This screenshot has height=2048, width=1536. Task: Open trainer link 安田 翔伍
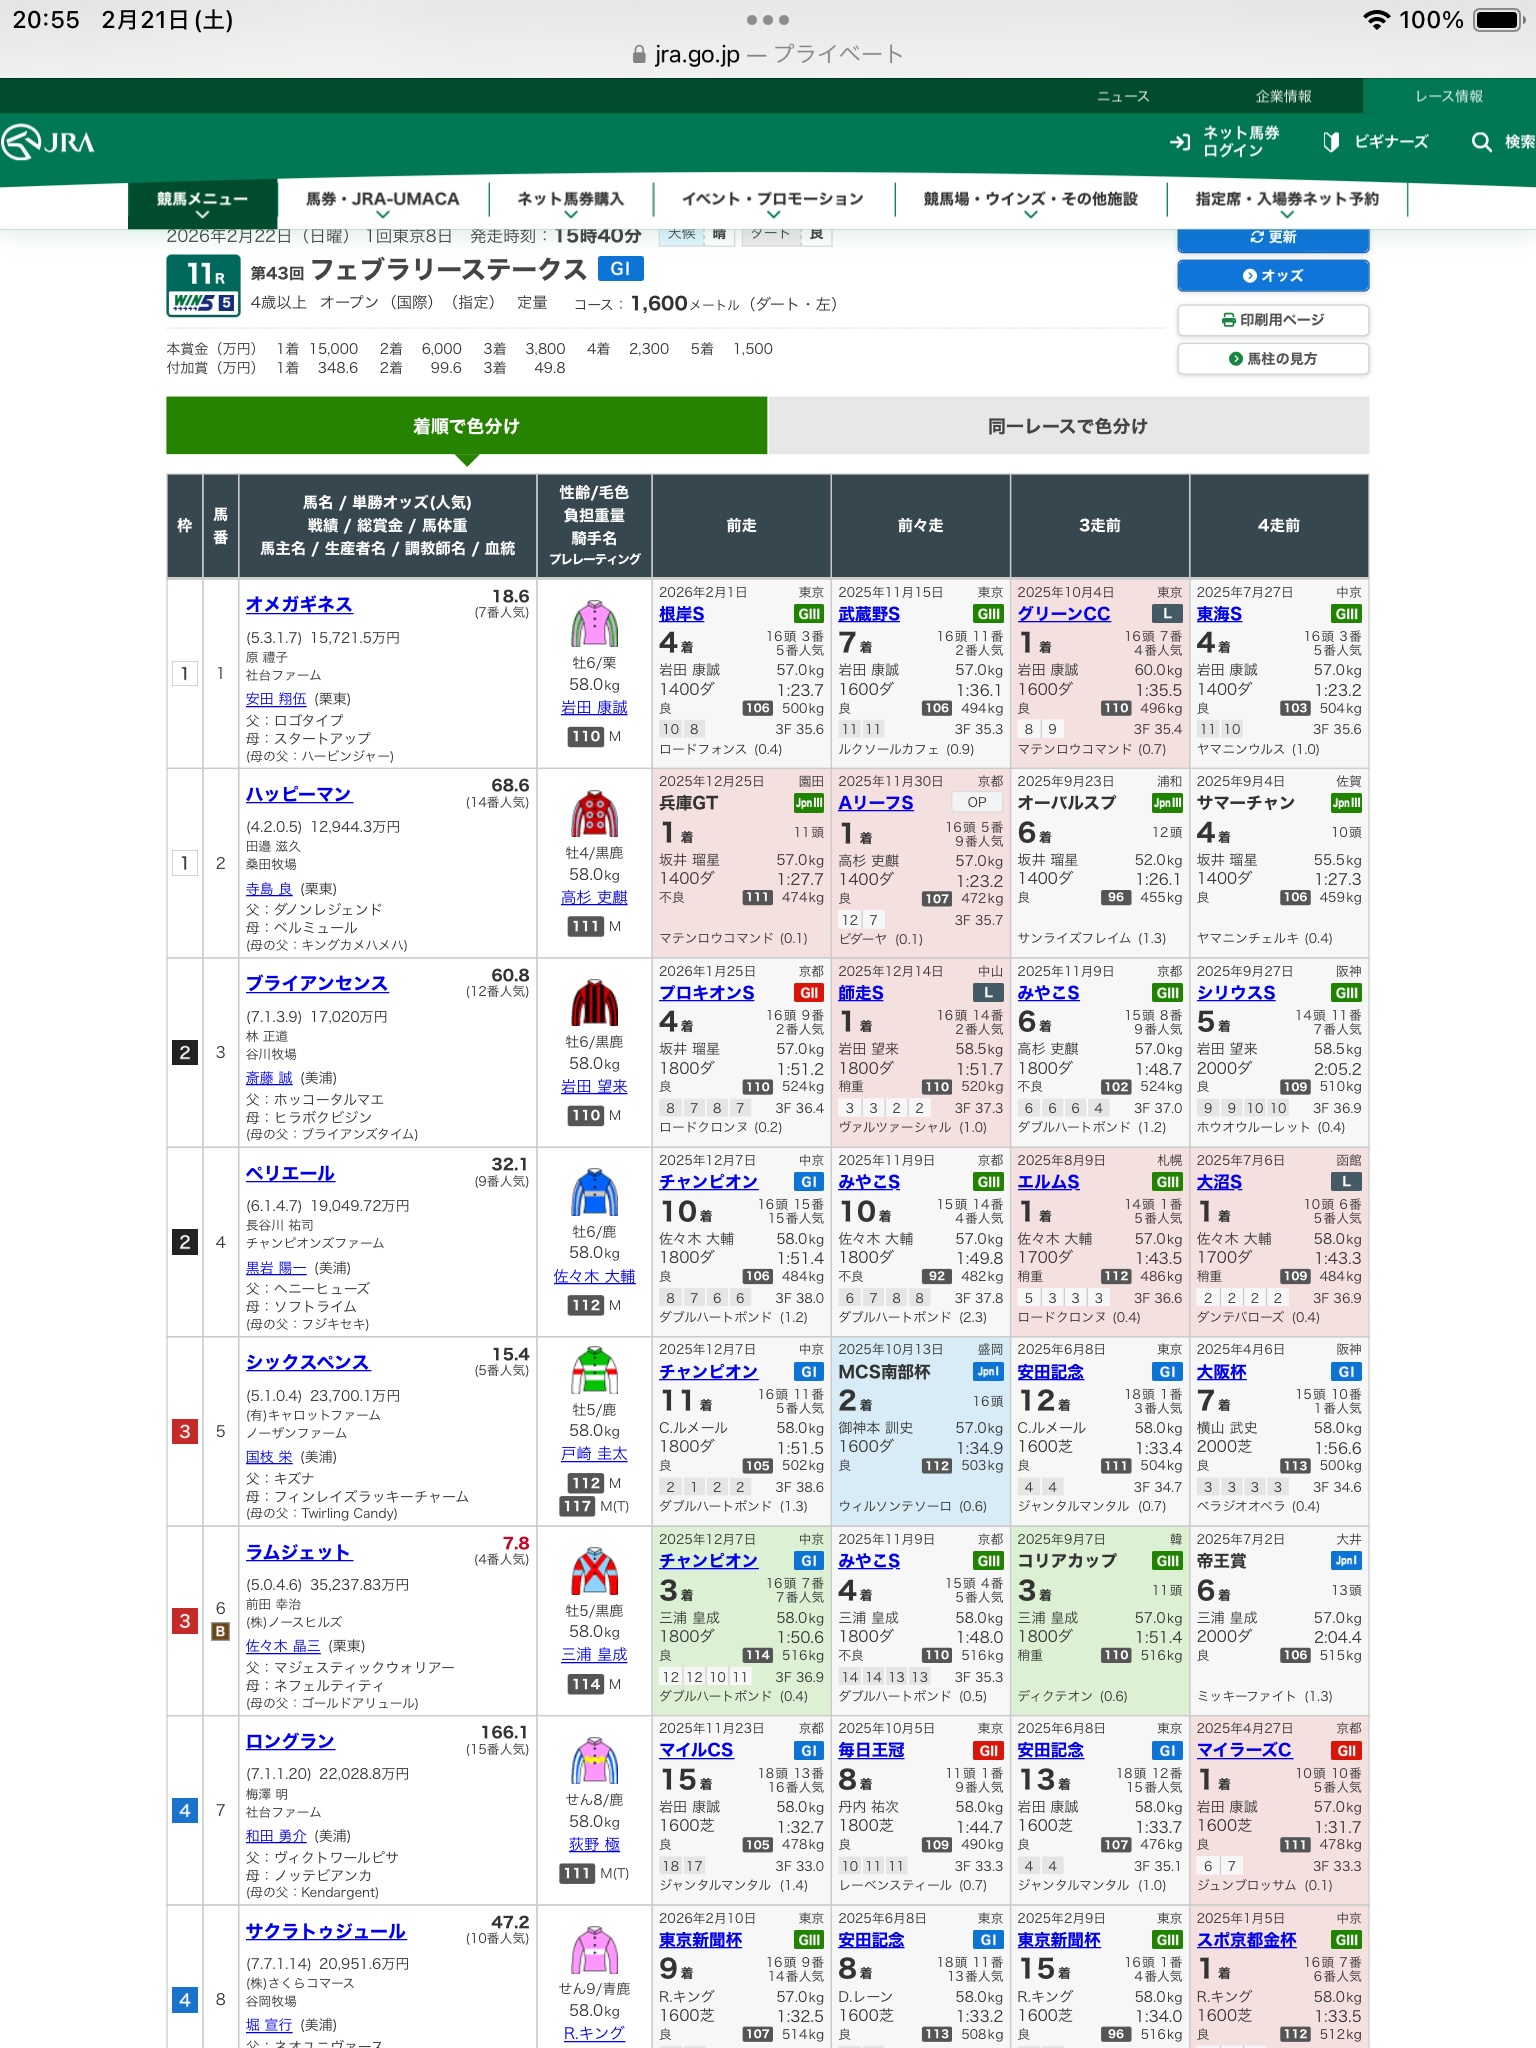pyautogui.click(x=276, y=699)
